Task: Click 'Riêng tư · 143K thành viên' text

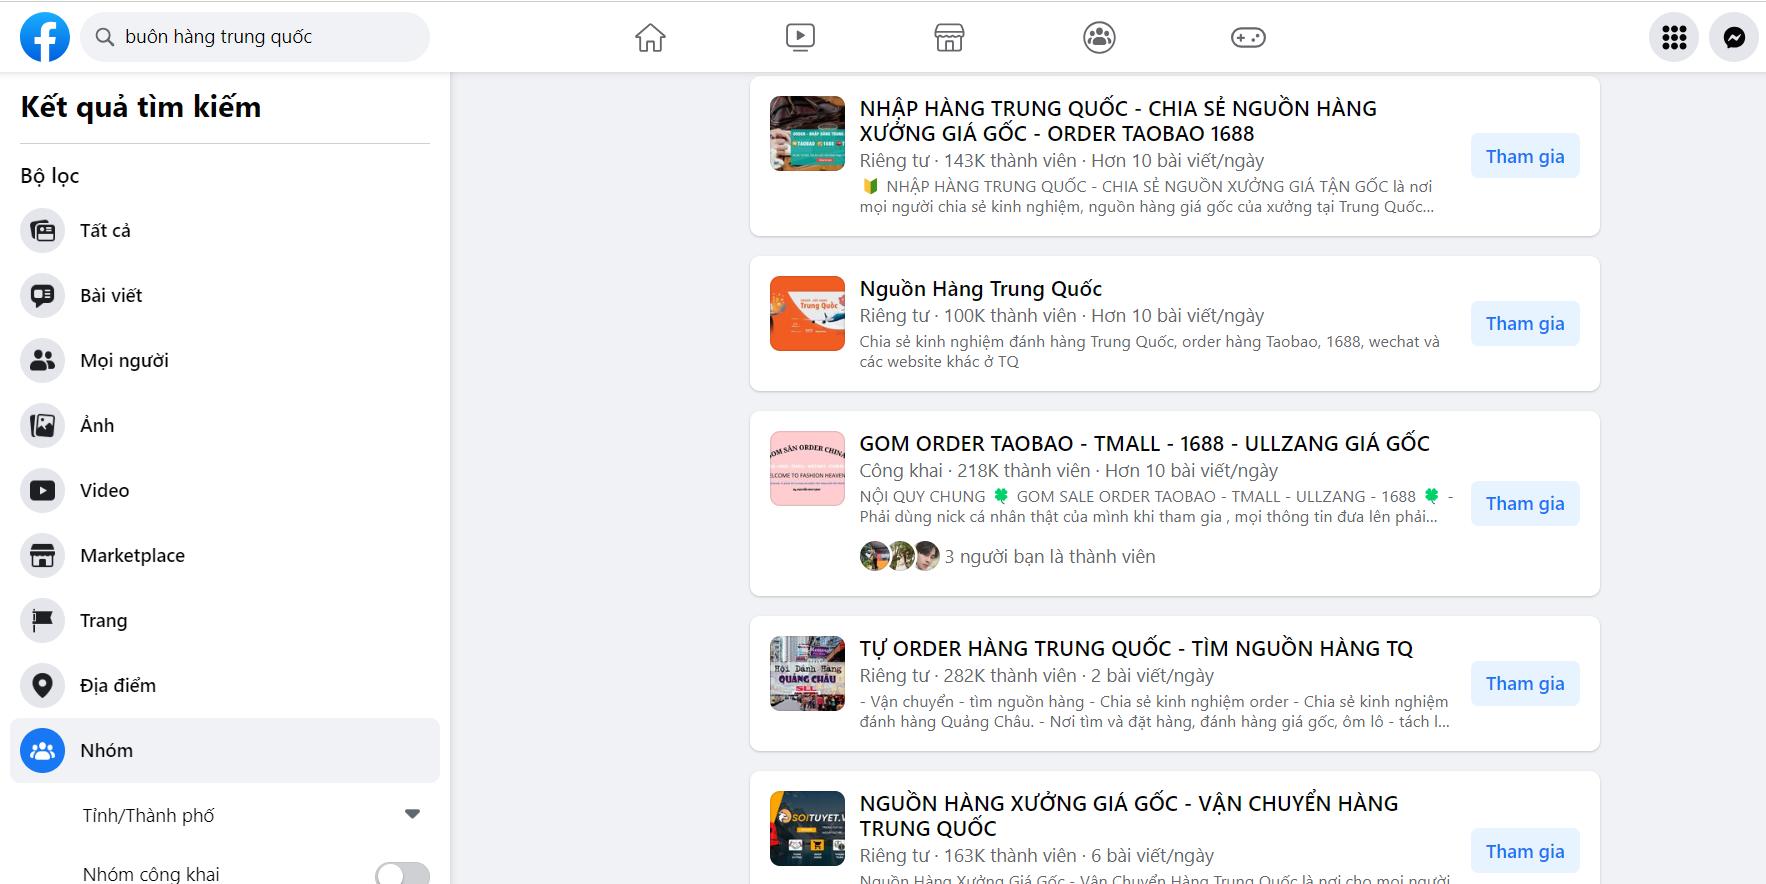Action: click(968, 161)
